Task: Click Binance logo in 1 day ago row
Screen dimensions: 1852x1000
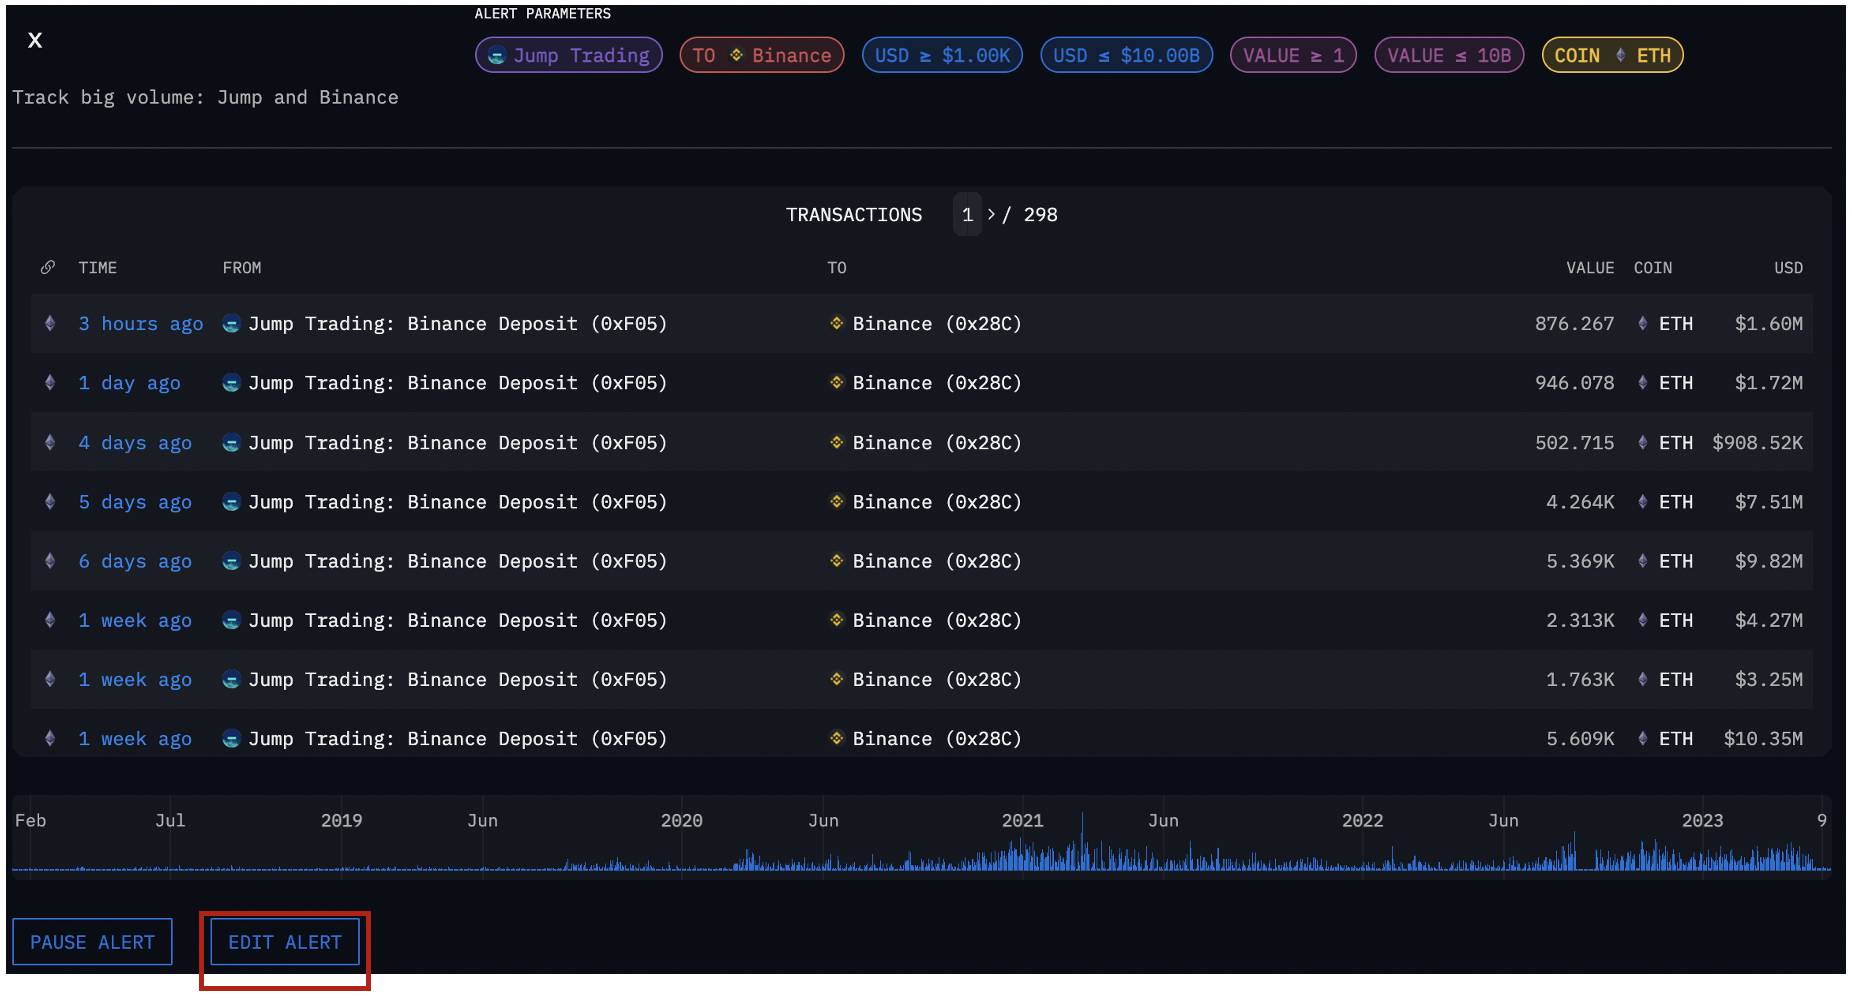Action: [837, 382]
